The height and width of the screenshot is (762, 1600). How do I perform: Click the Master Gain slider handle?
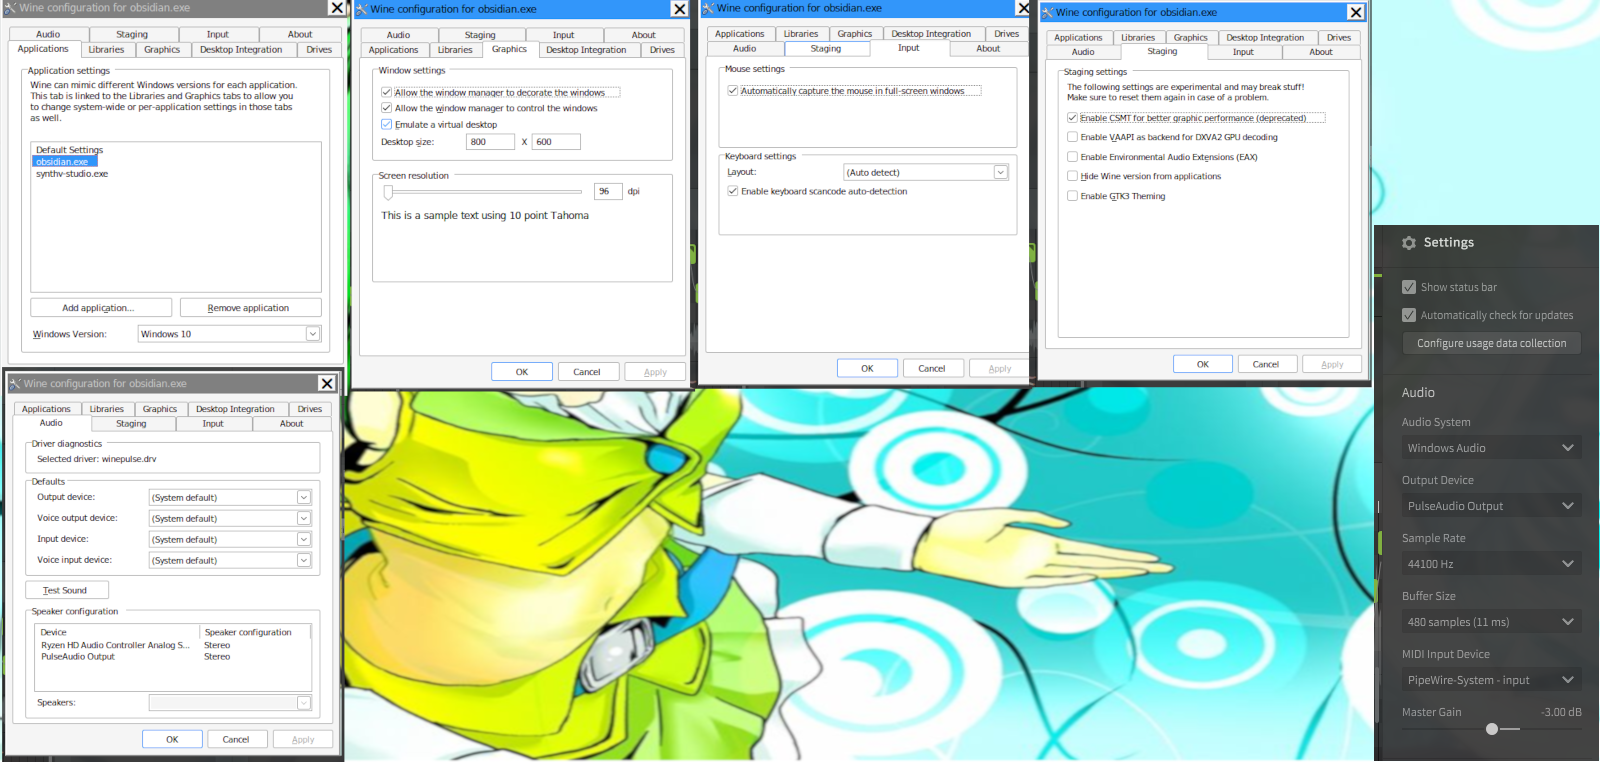click(x=1492, y=729)
